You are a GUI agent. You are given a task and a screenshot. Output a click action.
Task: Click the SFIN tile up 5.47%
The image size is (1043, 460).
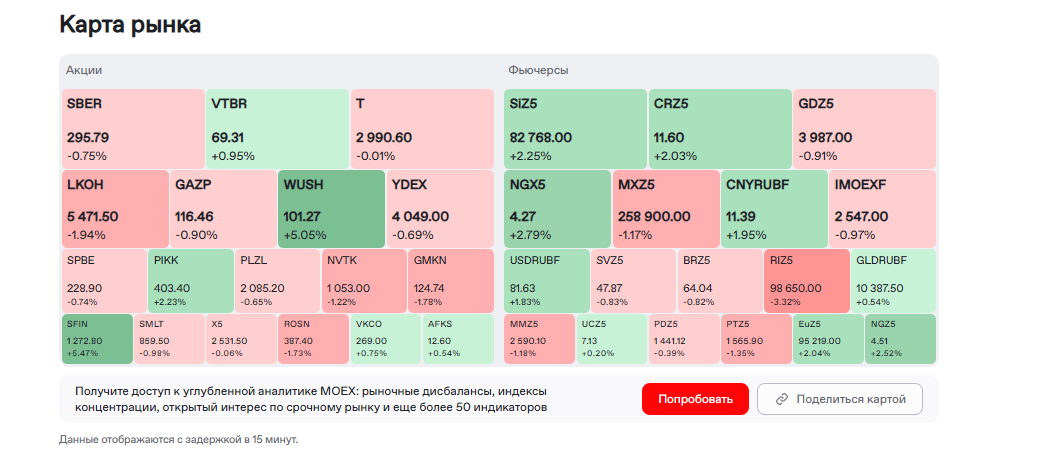tap(97, 338)
